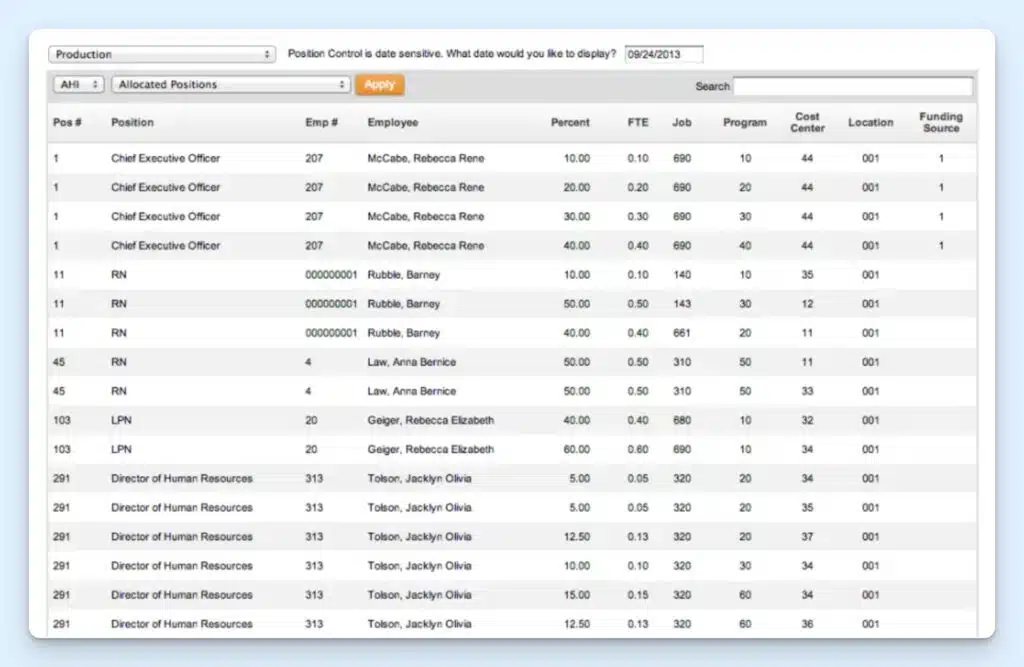The image size is (1024, 667).
Task: Click the LPN position with Job 680
Action: [121, 420]
